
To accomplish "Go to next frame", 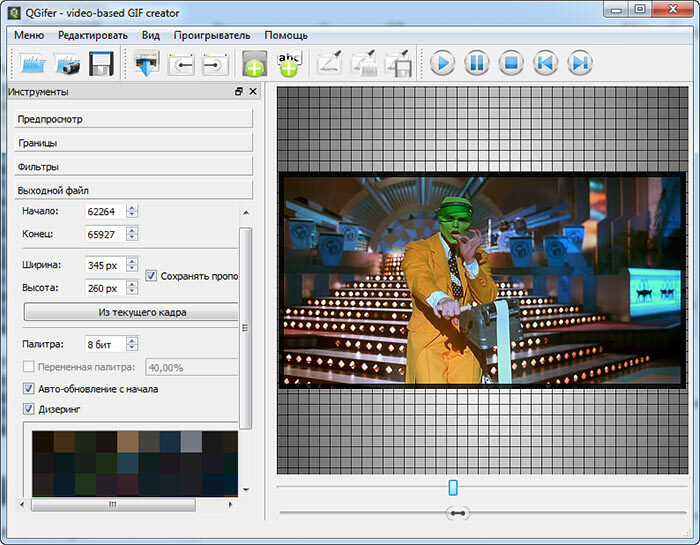I will point(580,62).
